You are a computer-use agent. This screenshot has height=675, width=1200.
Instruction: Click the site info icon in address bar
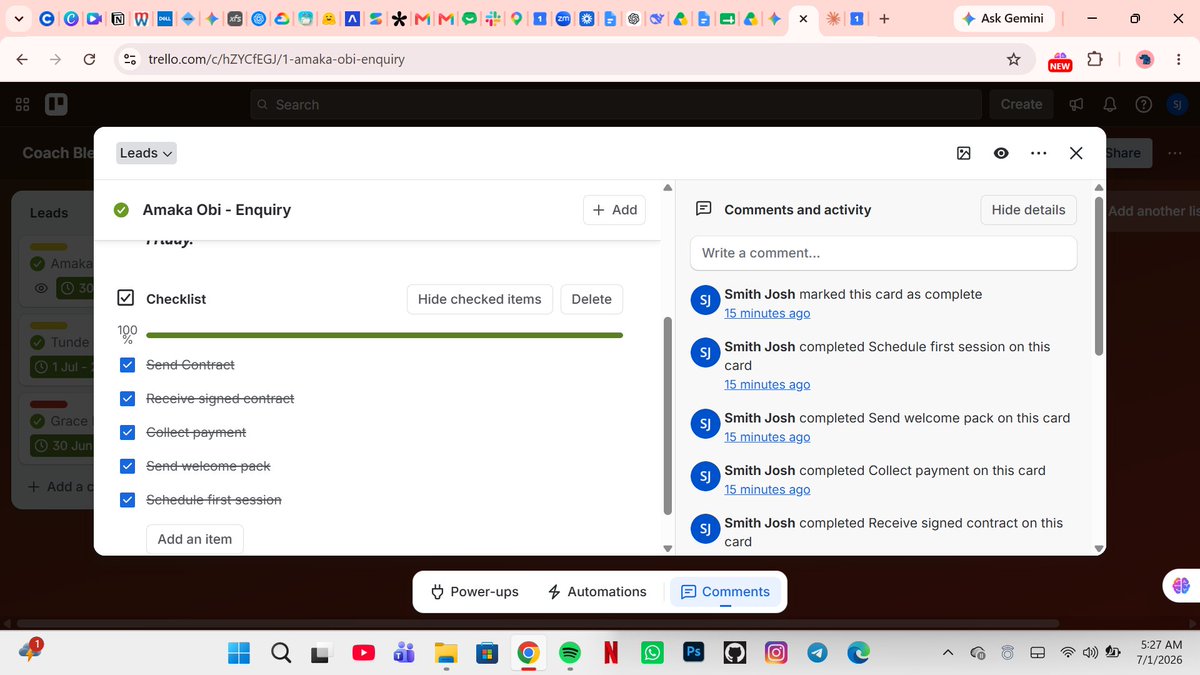pyautogui.click(x=129, y=59)
